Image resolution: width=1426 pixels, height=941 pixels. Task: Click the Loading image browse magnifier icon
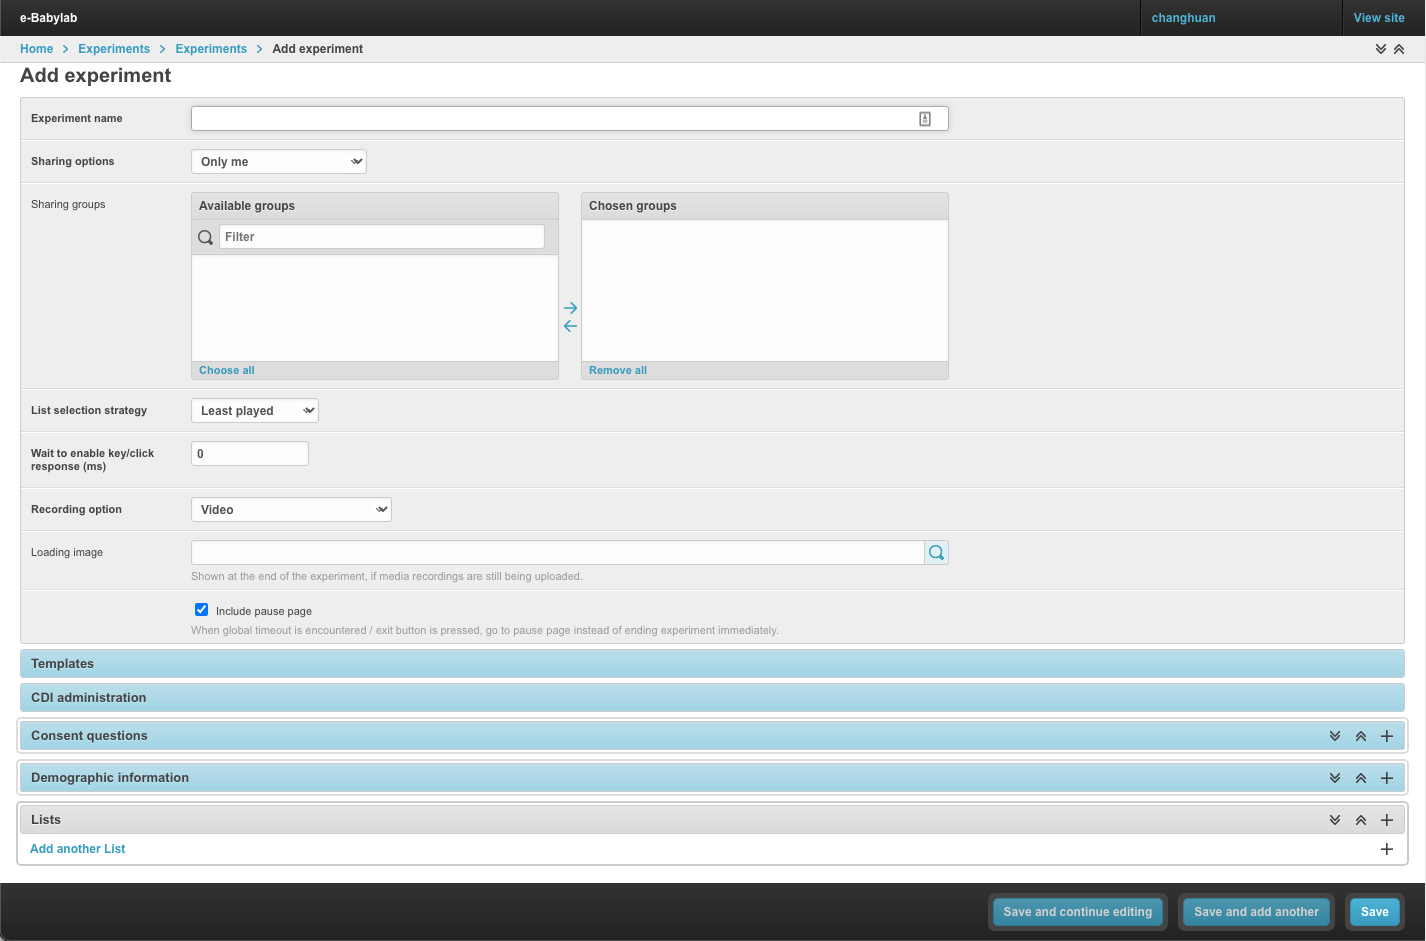pyautogui.click(x=936, y=553)
